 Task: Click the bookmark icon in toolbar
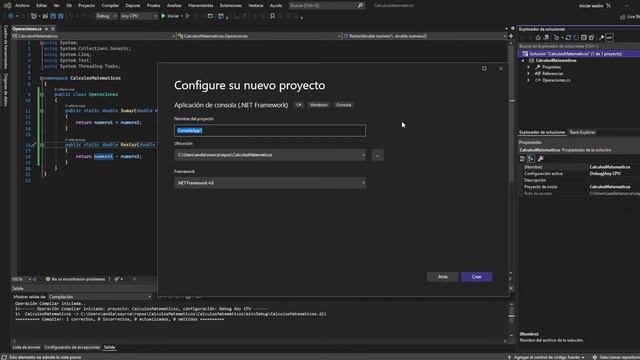click(x=272, y=16)
